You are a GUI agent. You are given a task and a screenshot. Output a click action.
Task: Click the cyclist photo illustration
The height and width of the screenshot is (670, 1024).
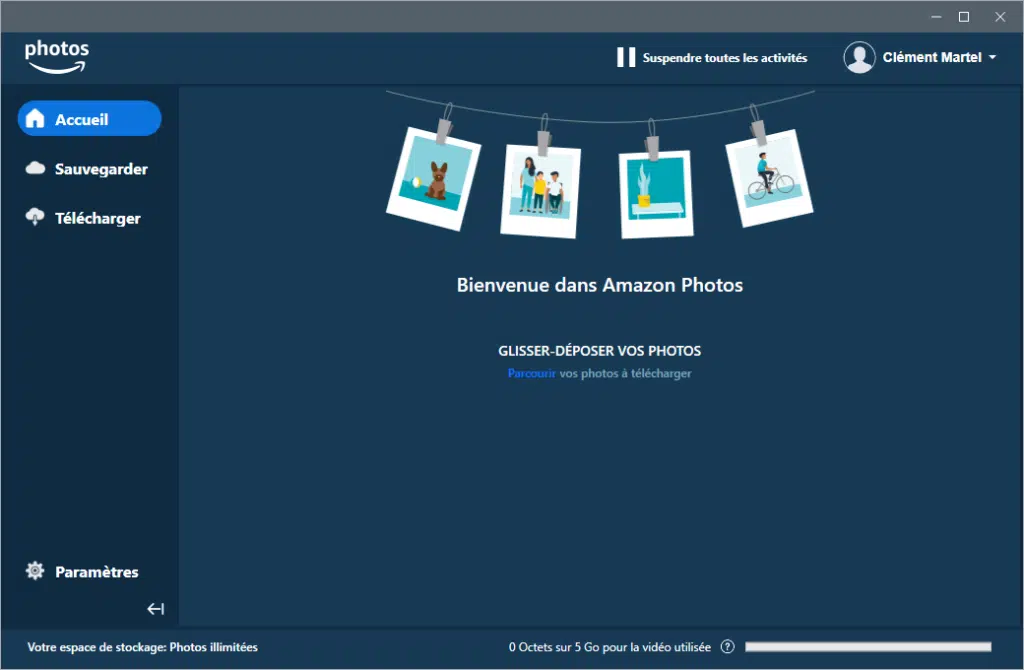(x=769, y=178)
